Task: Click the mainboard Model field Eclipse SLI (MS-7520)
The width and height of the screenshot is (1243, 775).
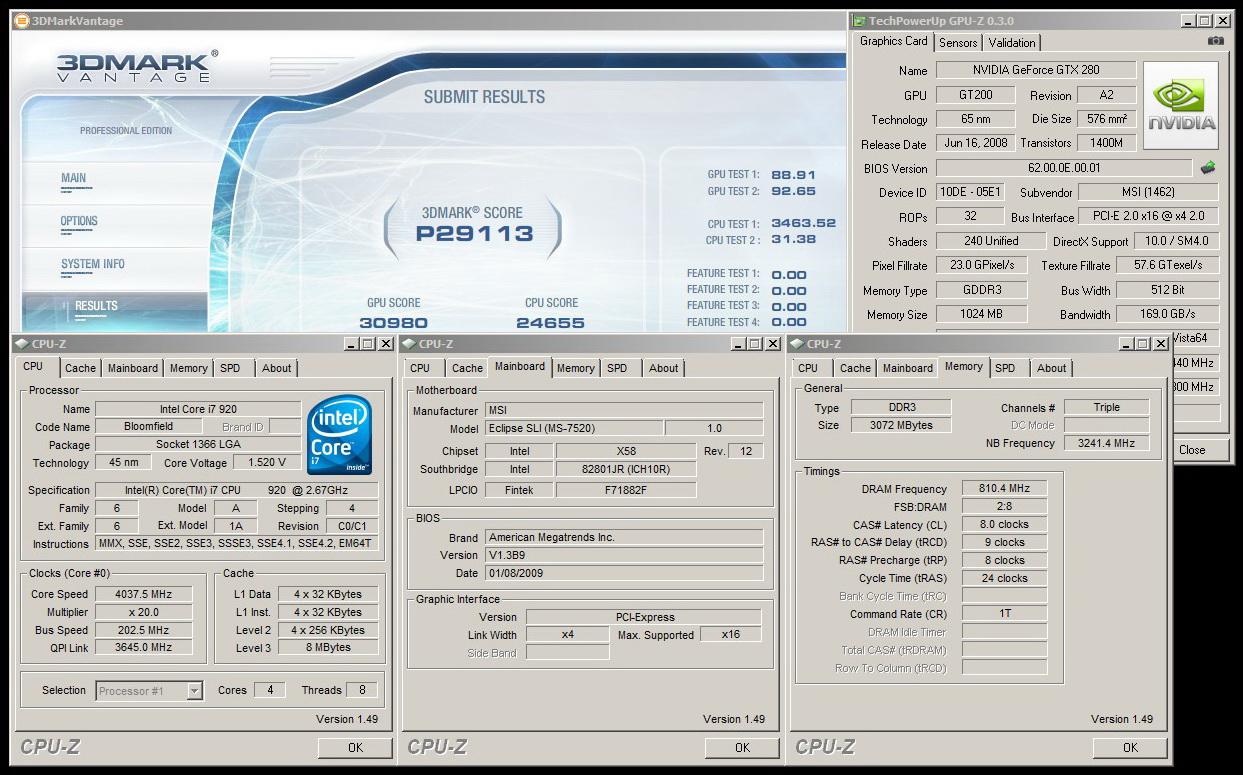Action: [x=572, y=428]
